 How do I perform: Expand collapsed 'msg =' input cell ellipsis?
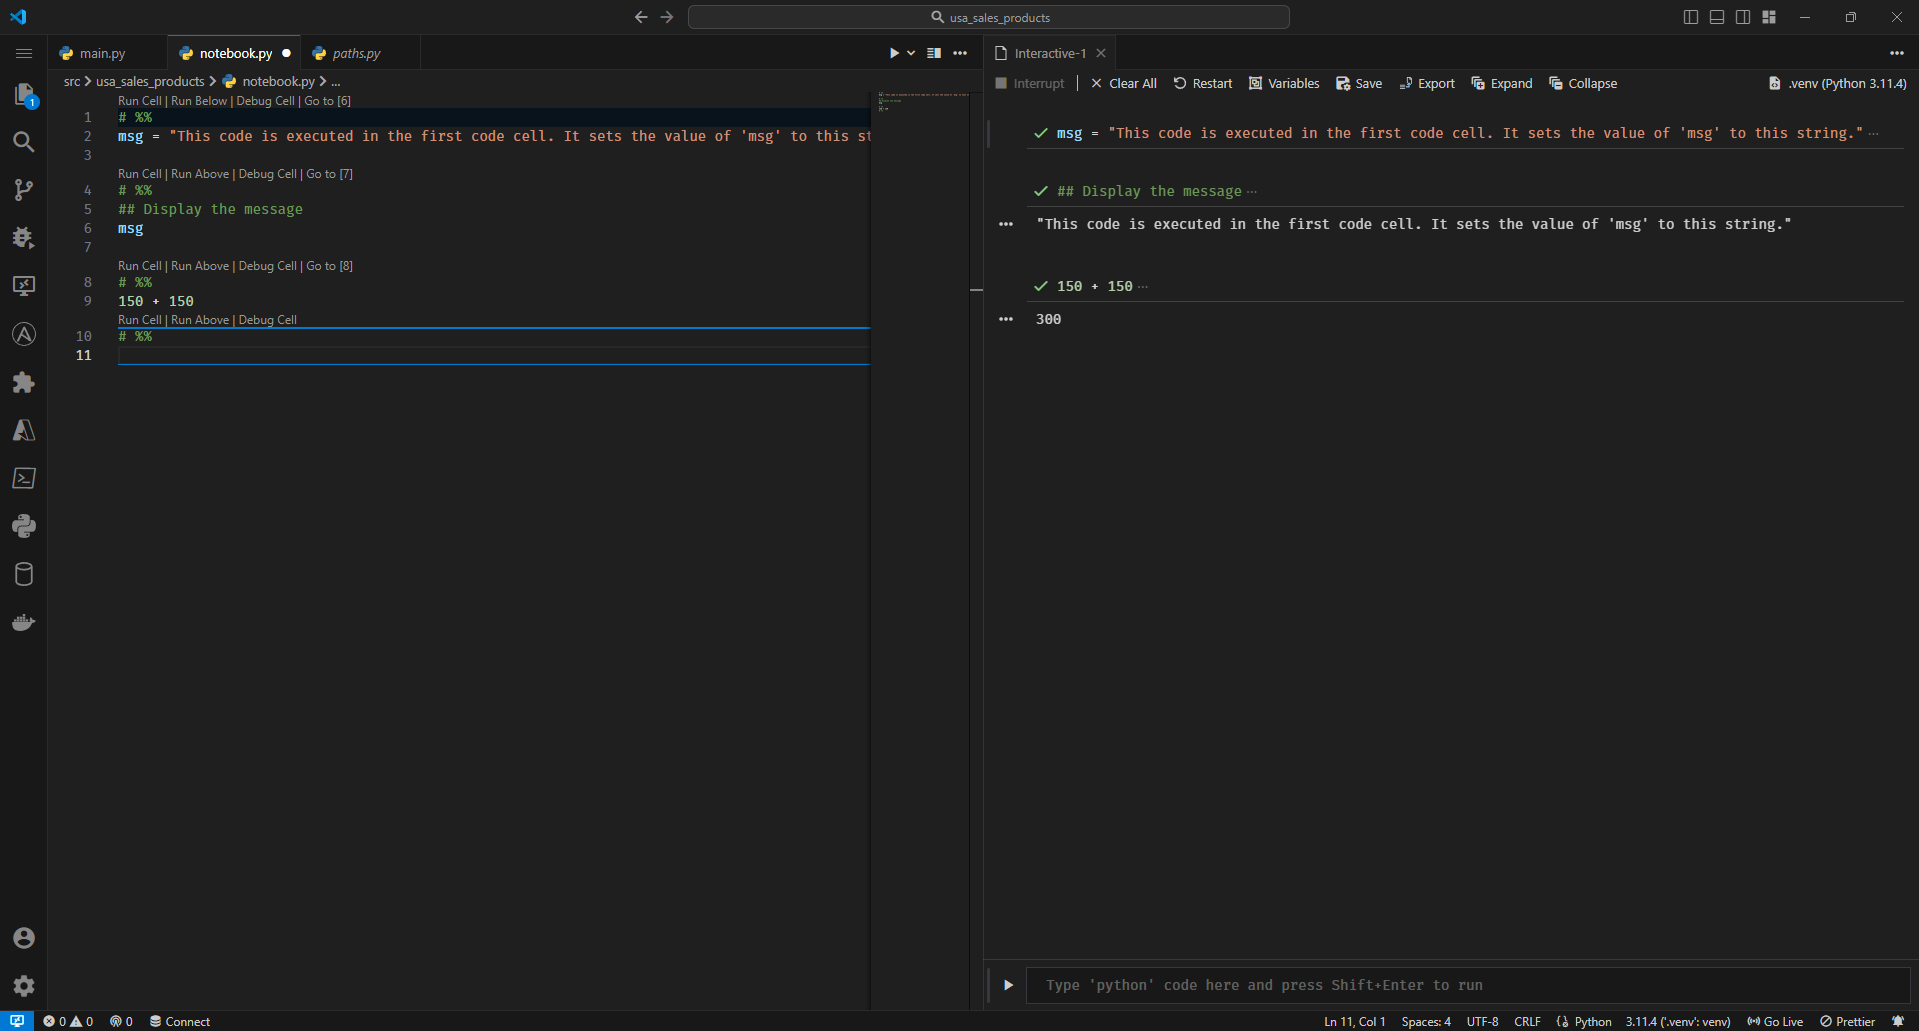(x=1873, y=134)
